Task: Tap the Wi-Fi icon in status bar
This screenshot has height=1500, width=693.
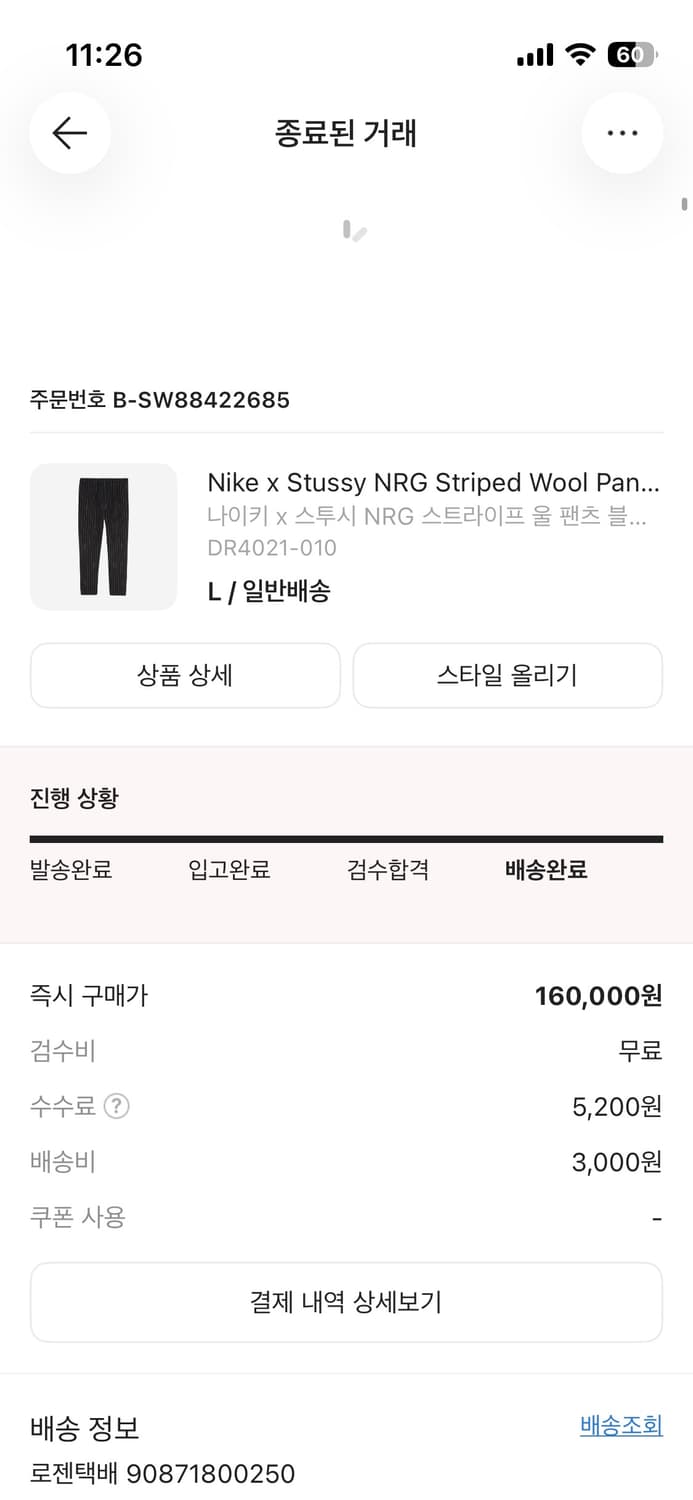Action: (580, 55)
